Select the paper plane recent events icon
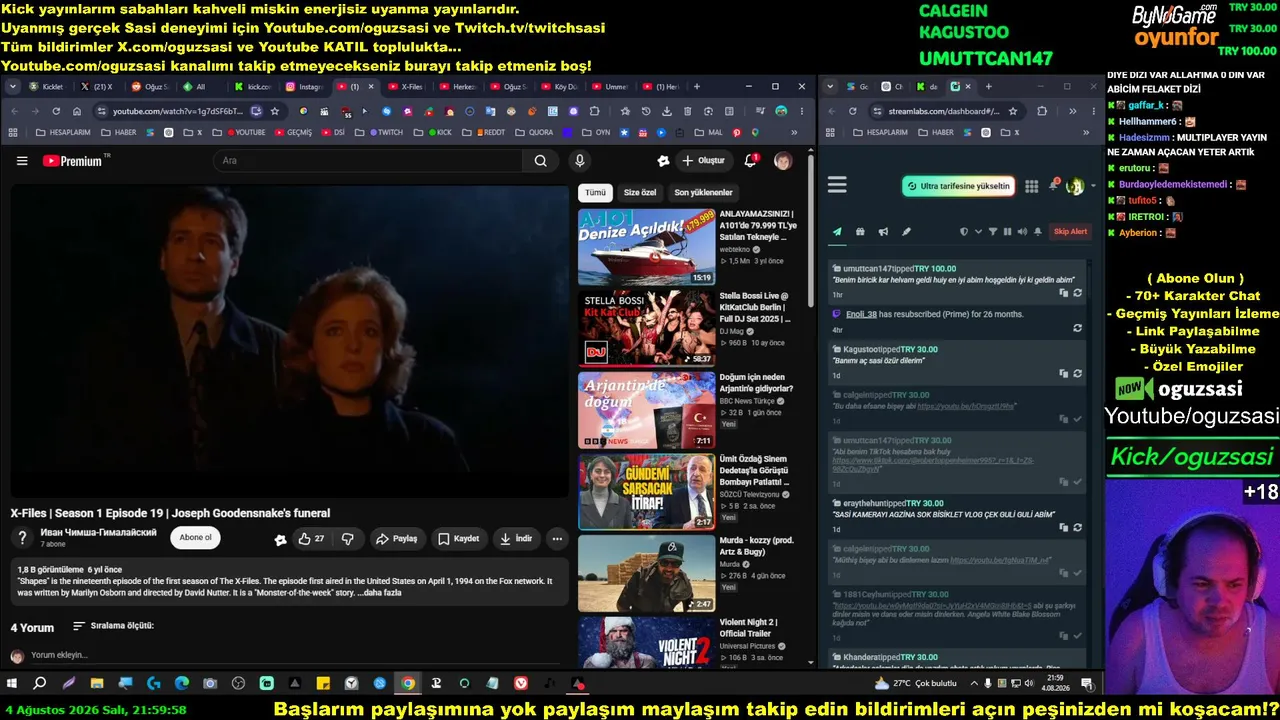 pos(837,232)
